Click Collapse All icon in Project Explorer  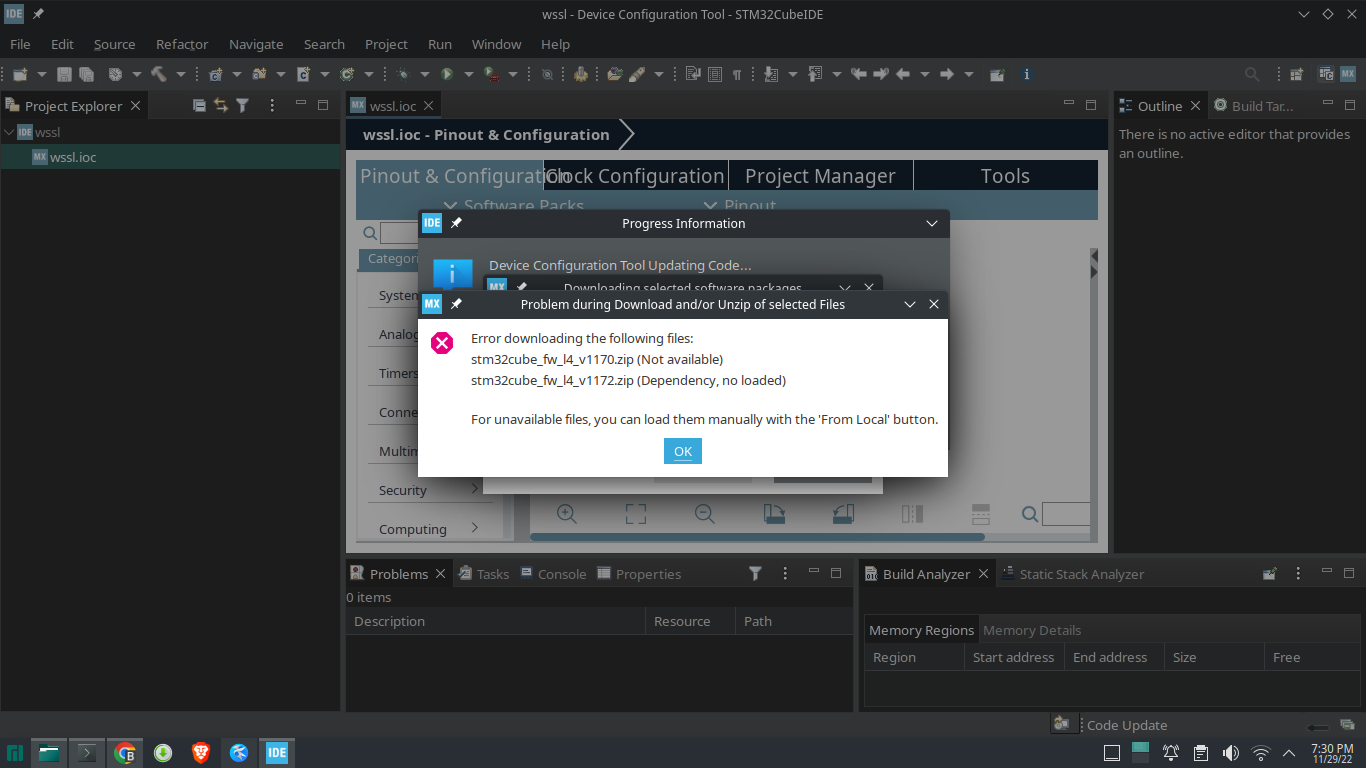pyautogui.click(x=199, y=105)
